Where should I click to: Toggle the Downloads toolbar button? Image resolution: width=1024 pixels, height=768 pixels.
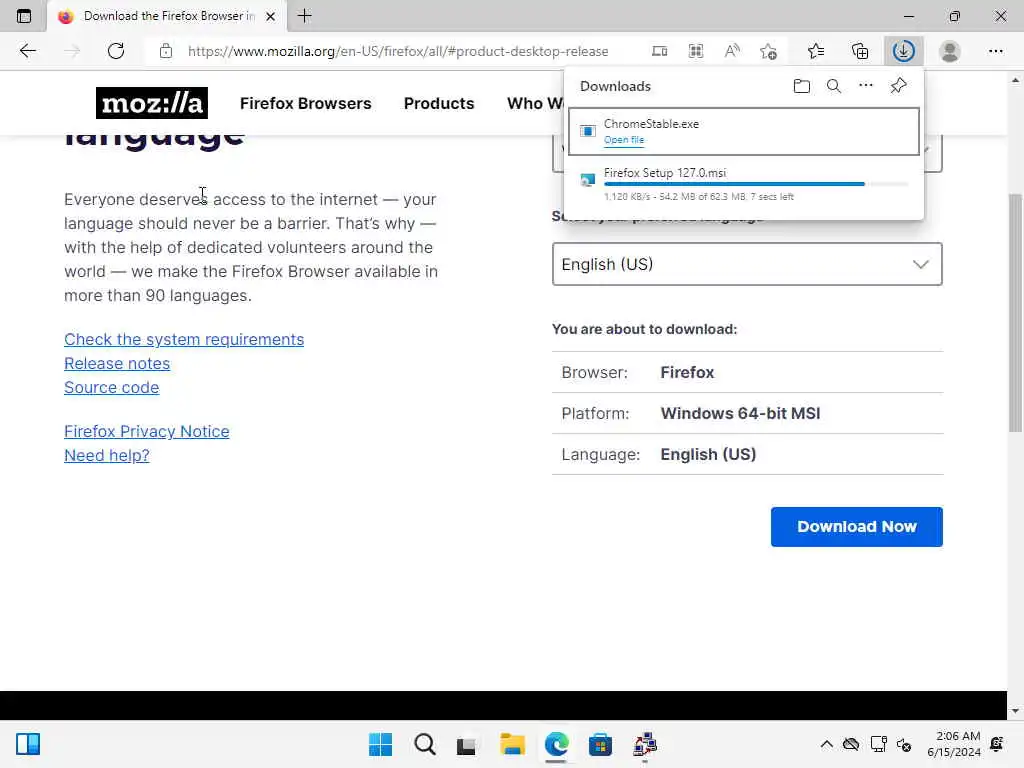point(904,51)
